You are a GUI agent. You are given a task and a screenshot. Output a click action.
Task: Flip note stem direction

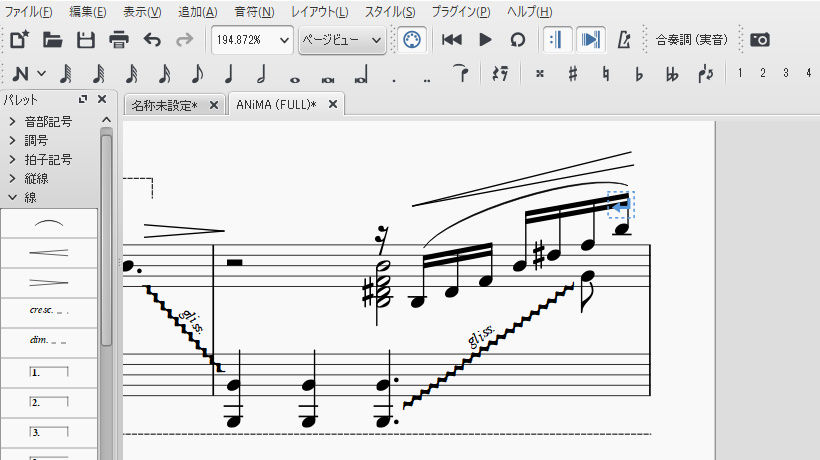(705, 74)
